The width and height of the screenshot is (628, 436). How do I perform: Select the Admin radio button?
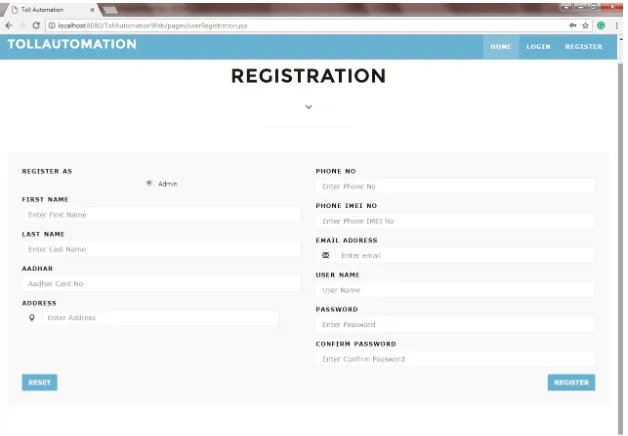[x=149, y=183]
